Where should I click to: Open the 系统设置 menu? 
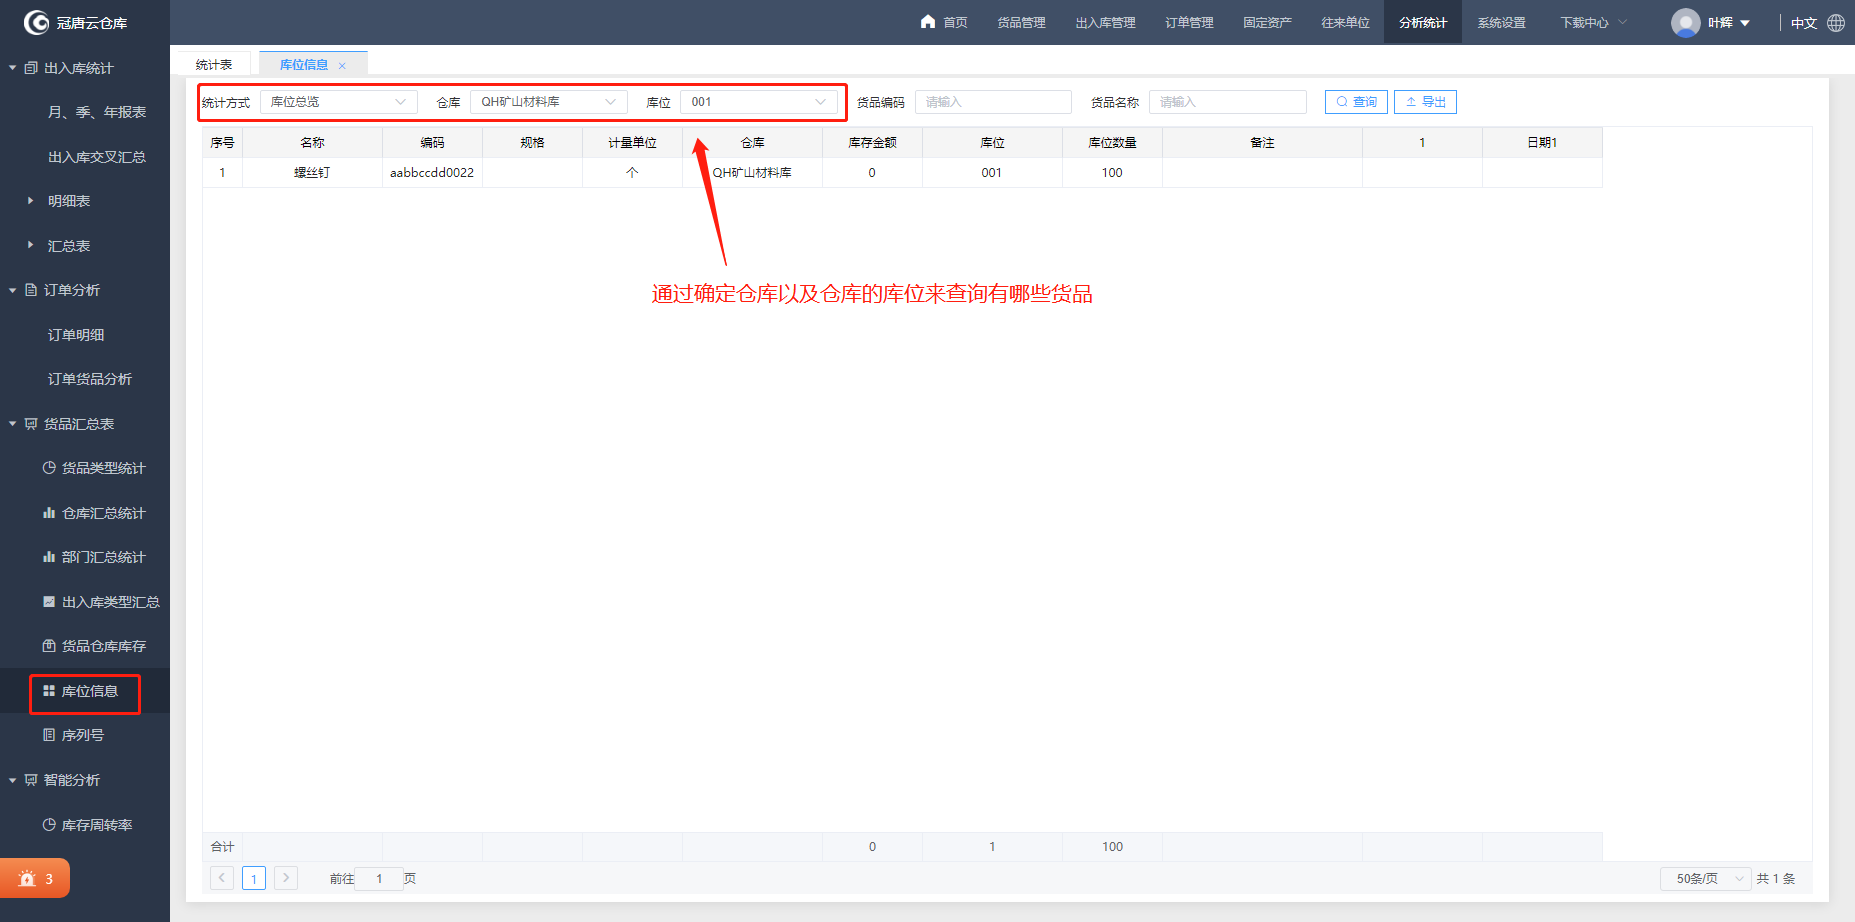pos(1501,22)
